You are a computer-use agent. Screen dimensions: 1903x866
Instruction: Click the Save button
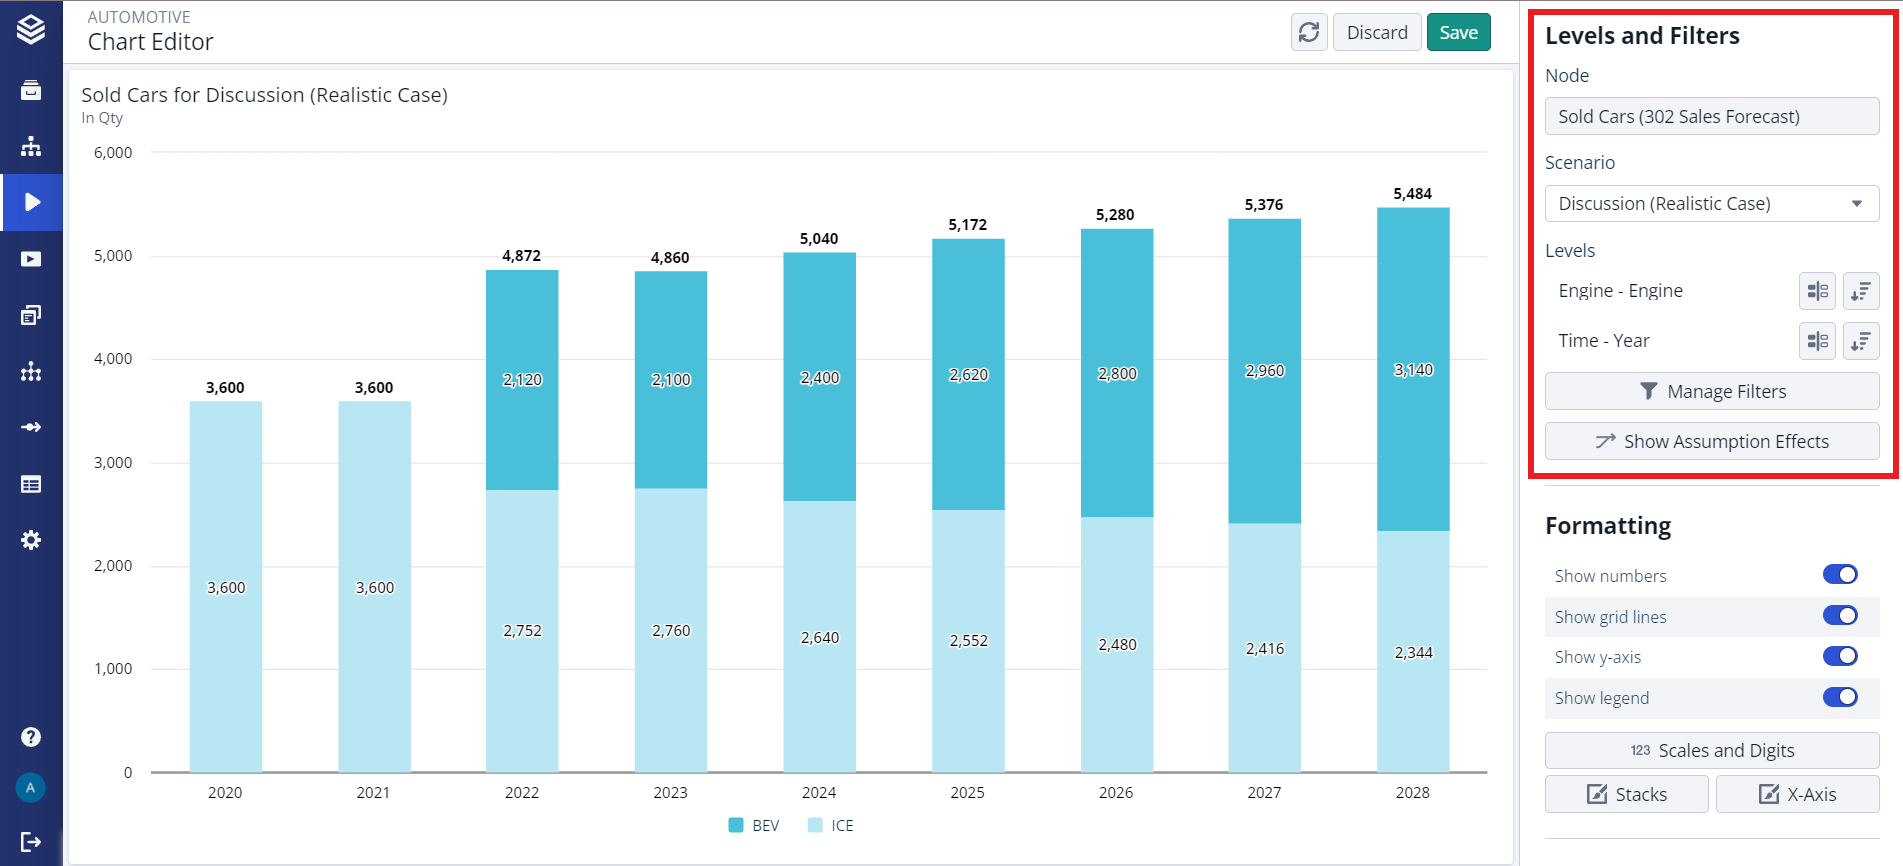coord(1458,33)
